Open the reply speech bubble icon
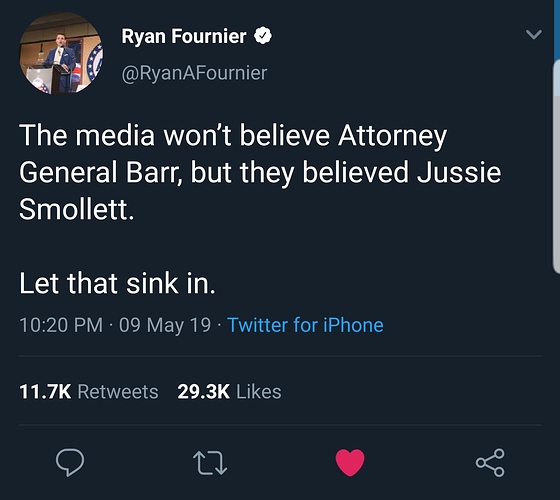 coord(70,462)
